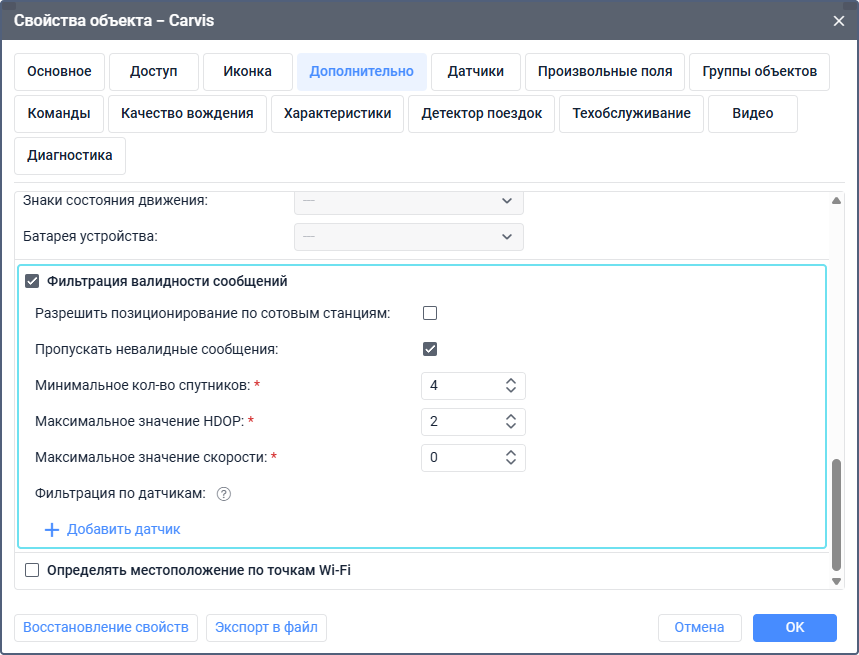Go to the Диагностика tab

point(70,156)
